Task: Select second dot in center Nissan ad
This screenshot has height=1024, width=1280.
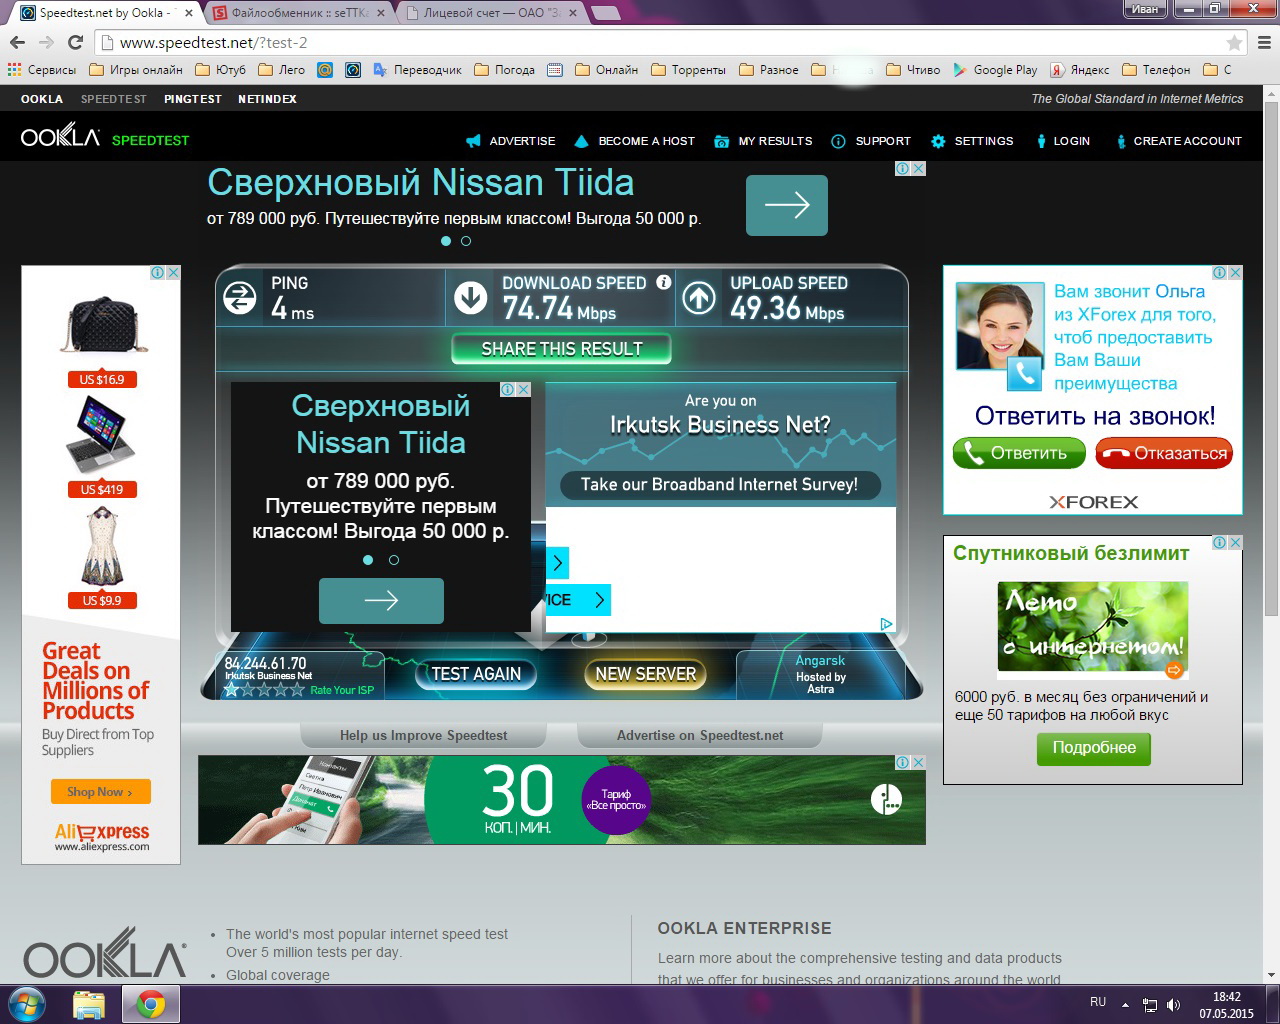Action: [394, 560]
